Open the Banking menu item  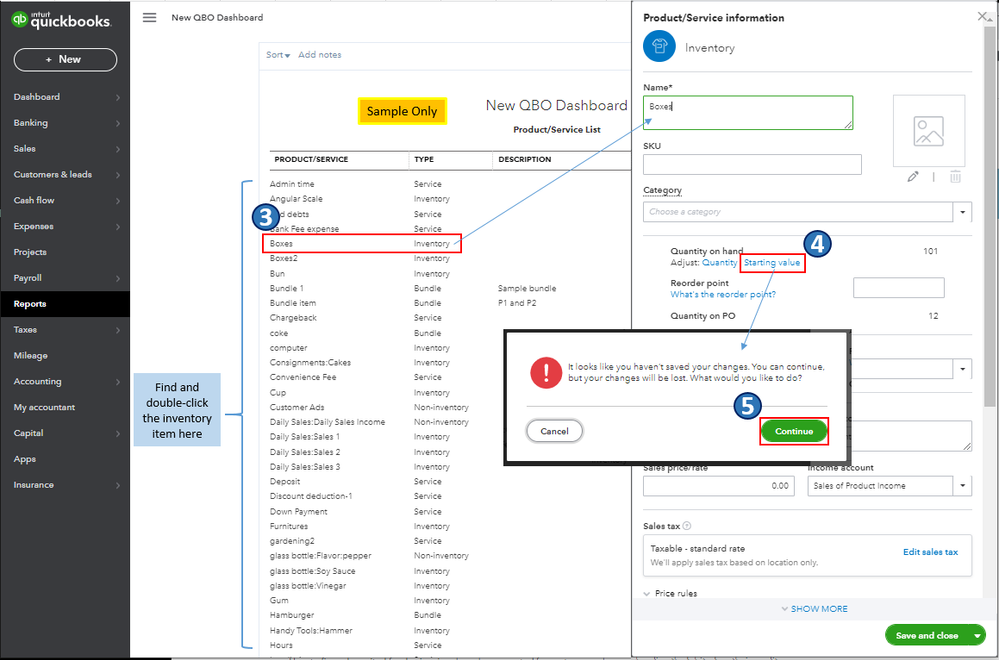click(65, 122)
